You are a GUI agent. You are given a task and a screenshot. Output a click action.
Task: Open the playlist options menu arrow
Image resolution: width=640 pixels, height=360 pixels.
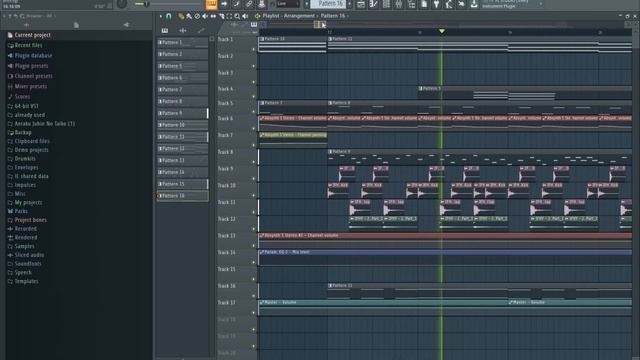[x=160, y=16]
